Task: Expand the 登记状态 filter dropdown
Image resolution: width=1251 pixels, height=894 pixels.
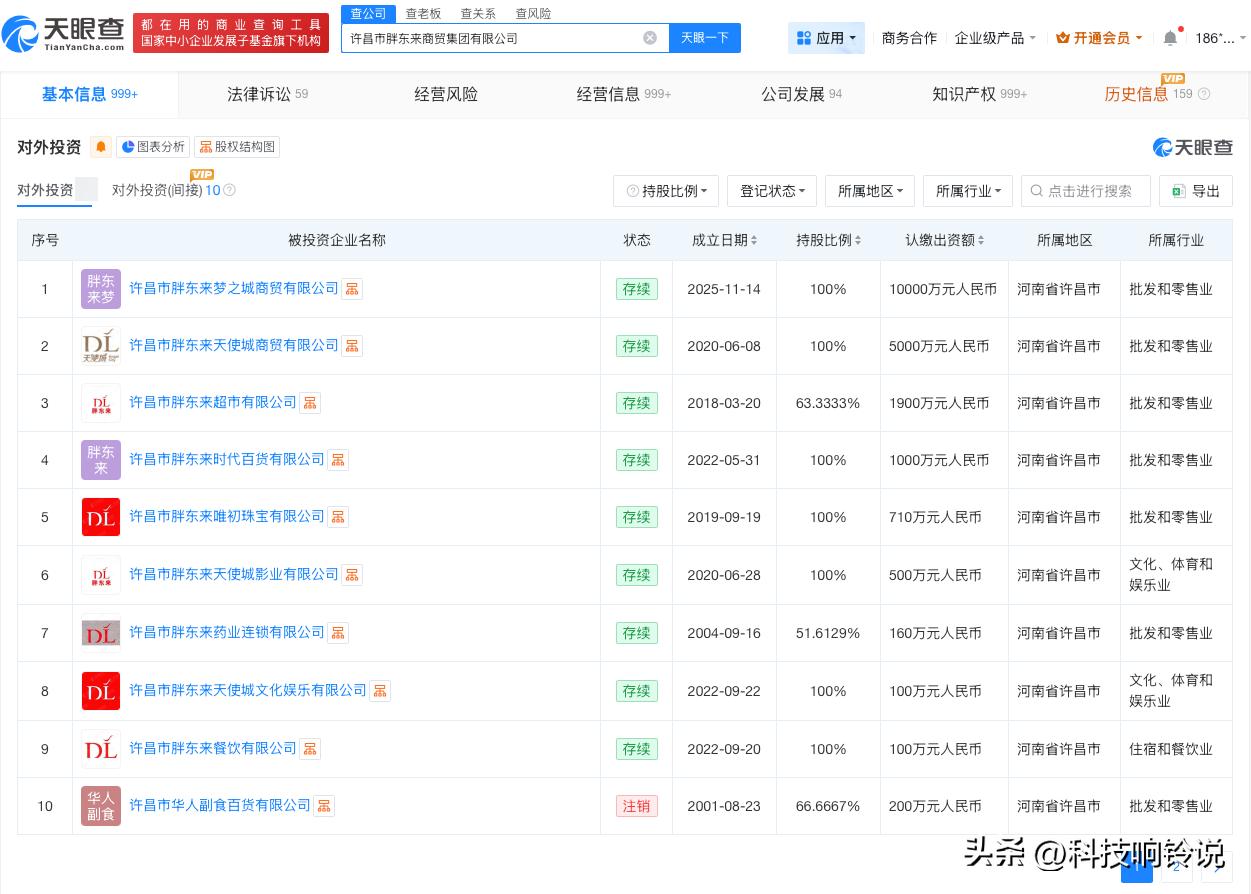Action: [772, 191]
